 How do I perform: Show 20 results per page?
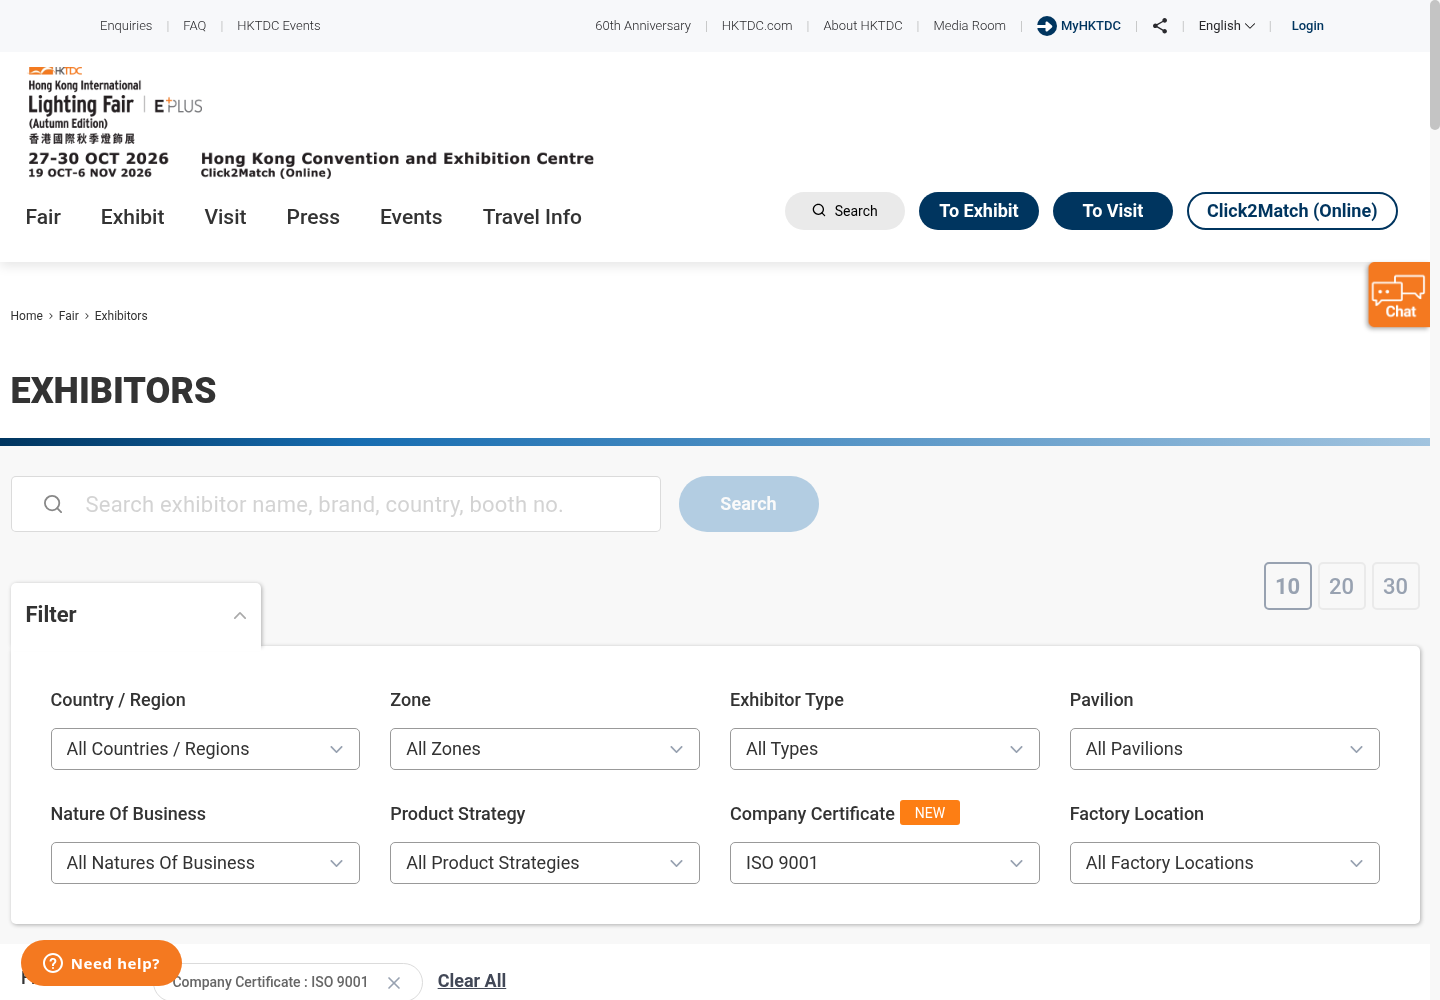click(x=1342, y=586)
